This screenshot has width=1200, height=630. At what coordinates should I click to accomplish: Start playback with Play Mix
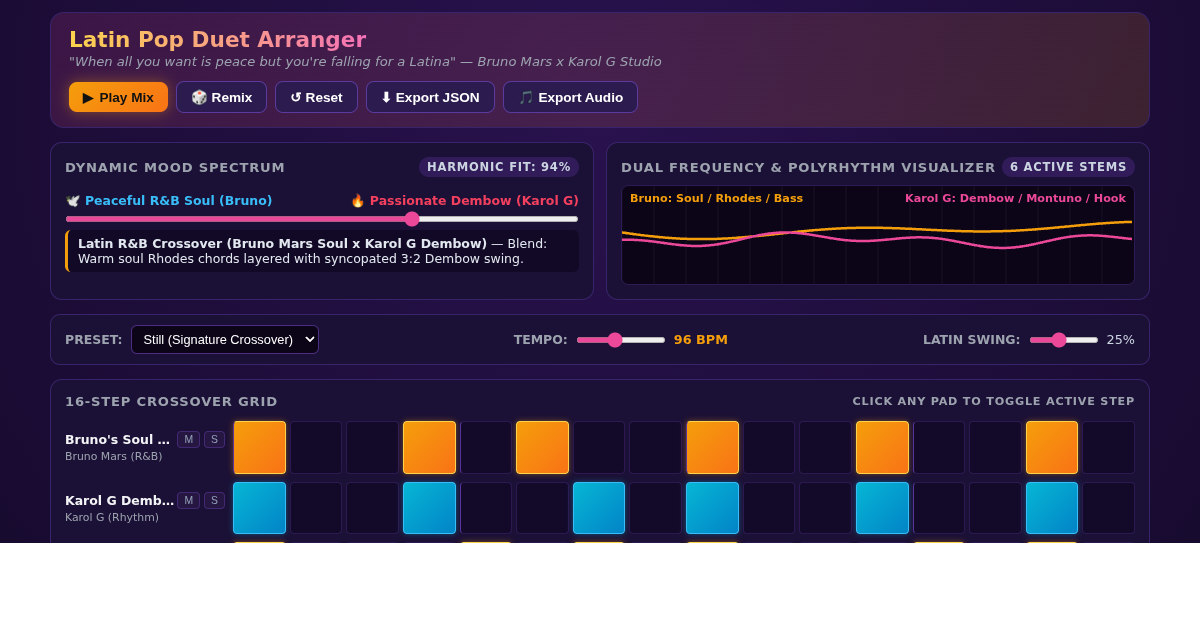(x=118, y=97)
